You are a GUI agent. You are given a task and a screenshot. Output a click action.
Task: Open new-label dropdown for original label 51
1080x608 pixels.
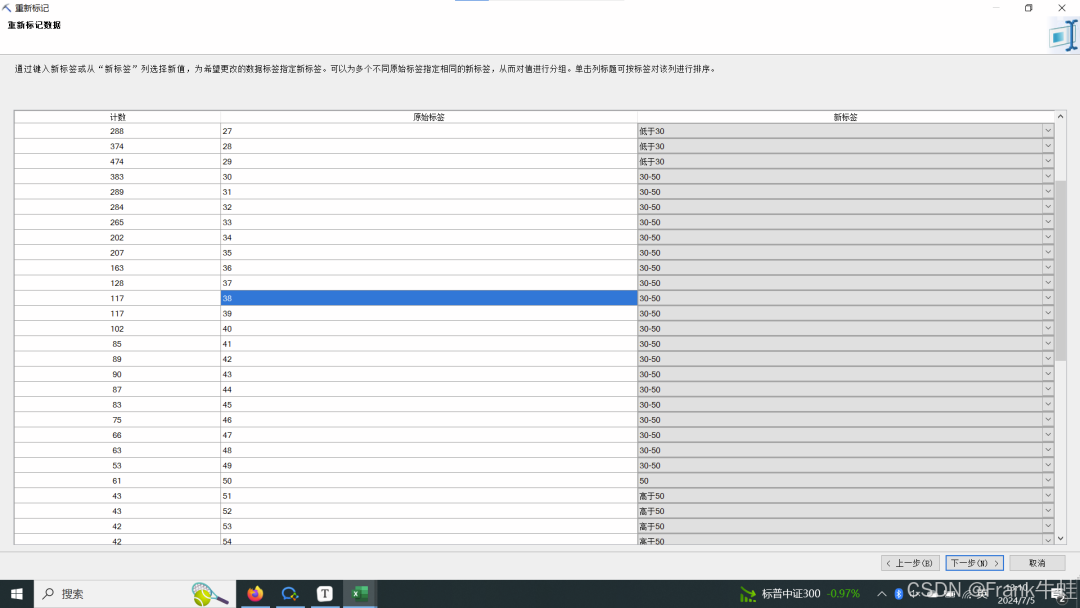(1048, 496)
